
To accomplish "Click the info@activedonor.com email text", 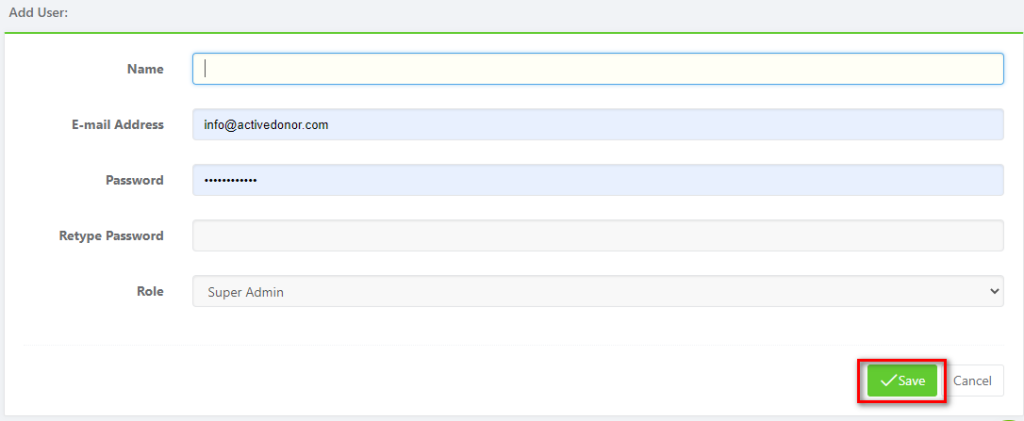I will (x=266, y=125).
